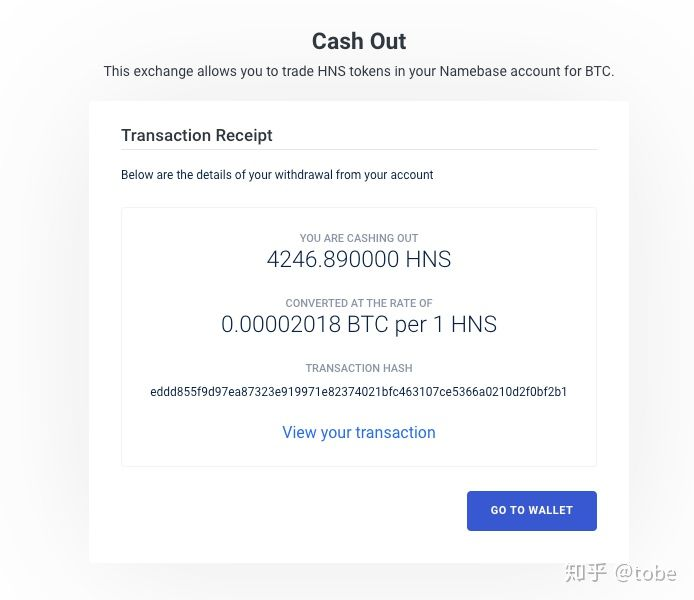
Task: Click the word transaction in the blue link
Action: click(x=397, y=432)
